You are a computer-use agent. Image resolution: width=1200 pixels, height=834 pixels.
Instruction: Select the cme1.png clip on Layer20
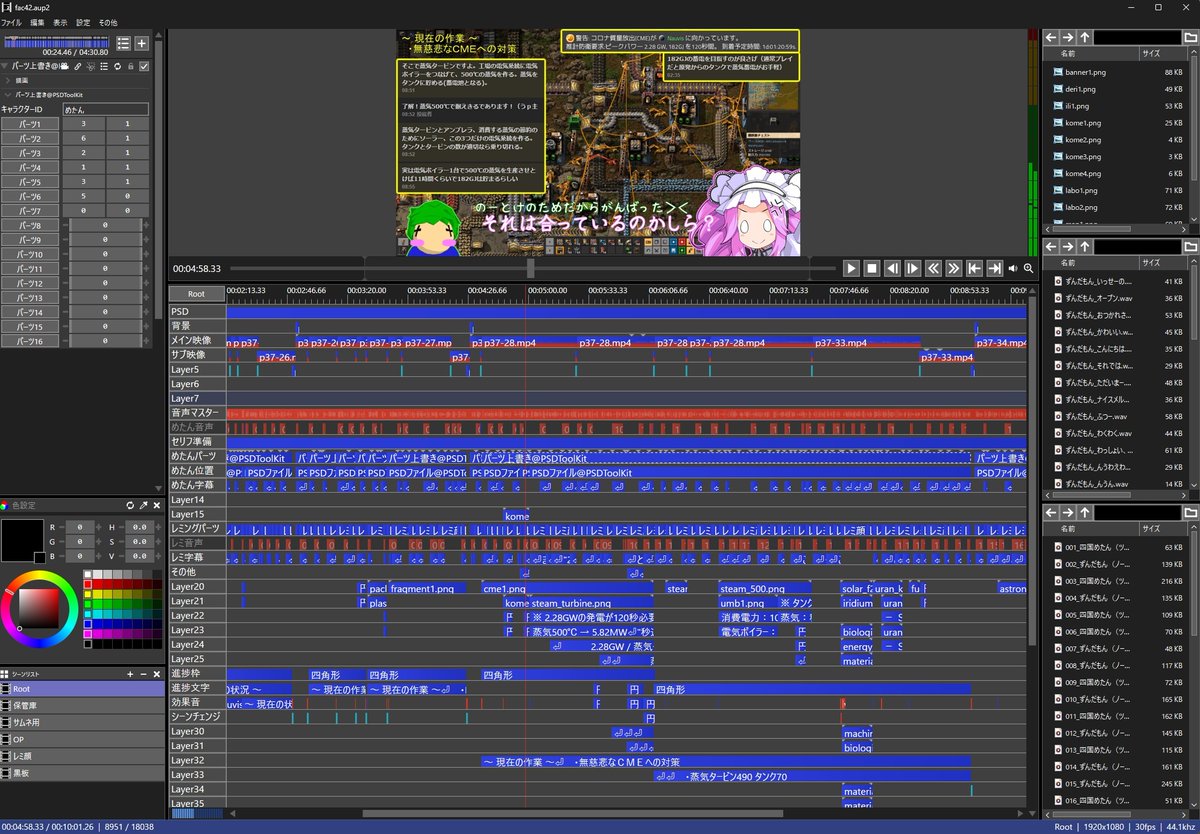pyautogui.click(x=567, y=588)
